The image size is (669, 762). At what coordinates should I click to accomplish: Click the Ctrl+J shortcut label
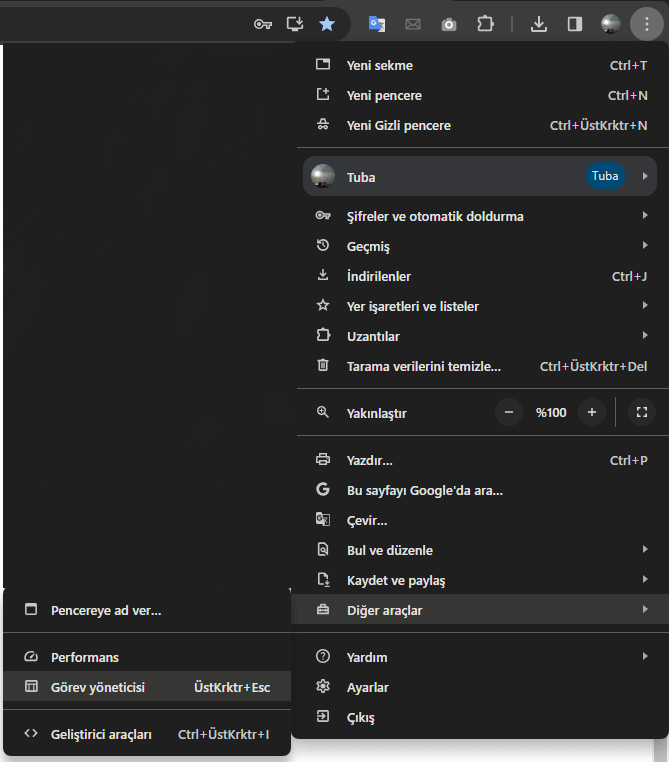pyautogui.click(x=630, y=277)
